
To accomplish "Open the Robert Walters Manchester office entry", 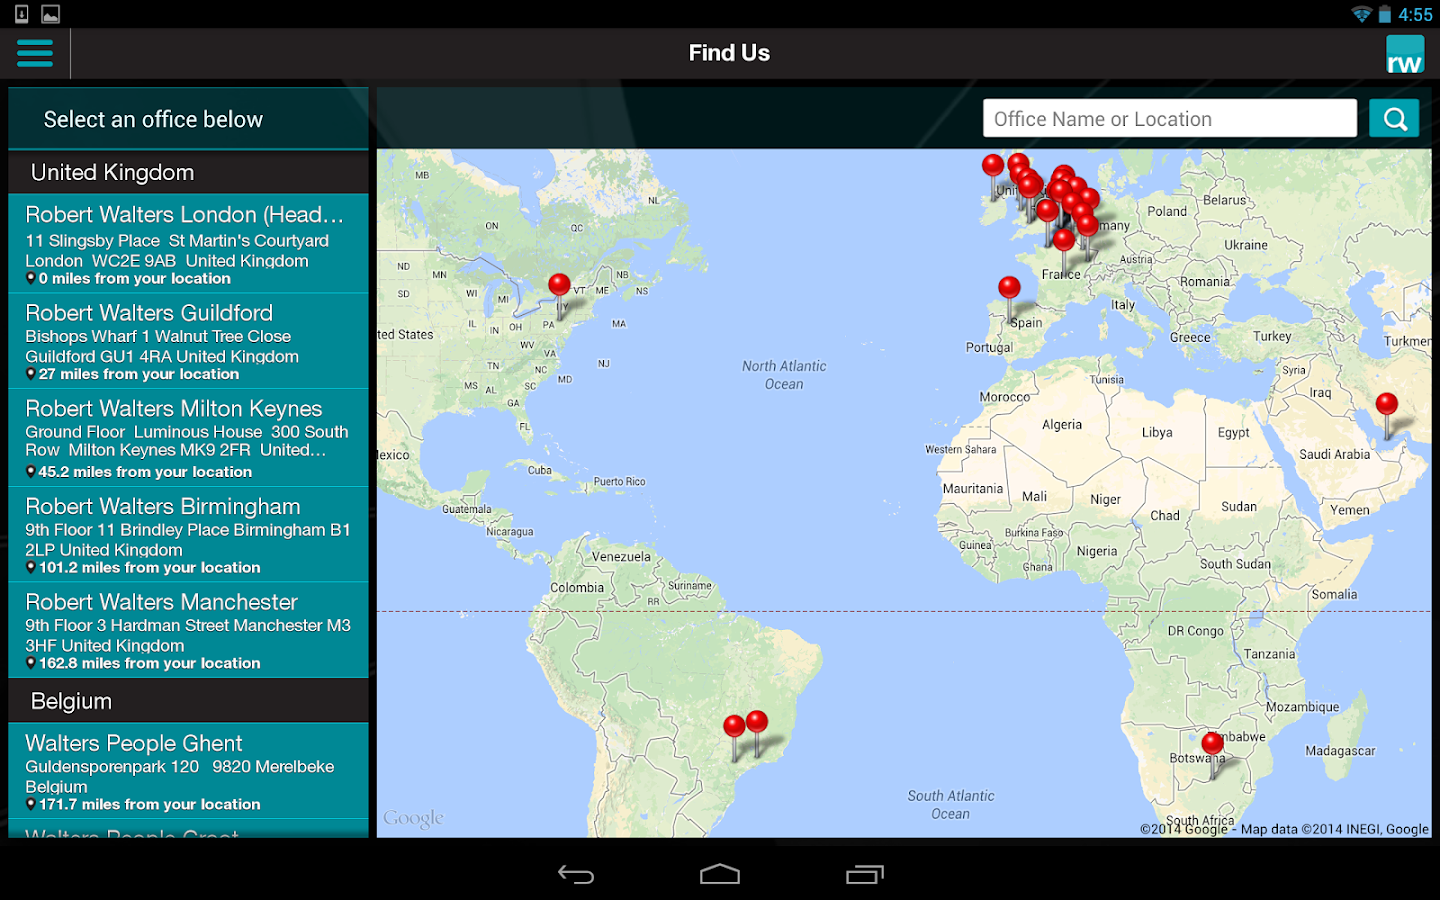I will coord(188,630).
